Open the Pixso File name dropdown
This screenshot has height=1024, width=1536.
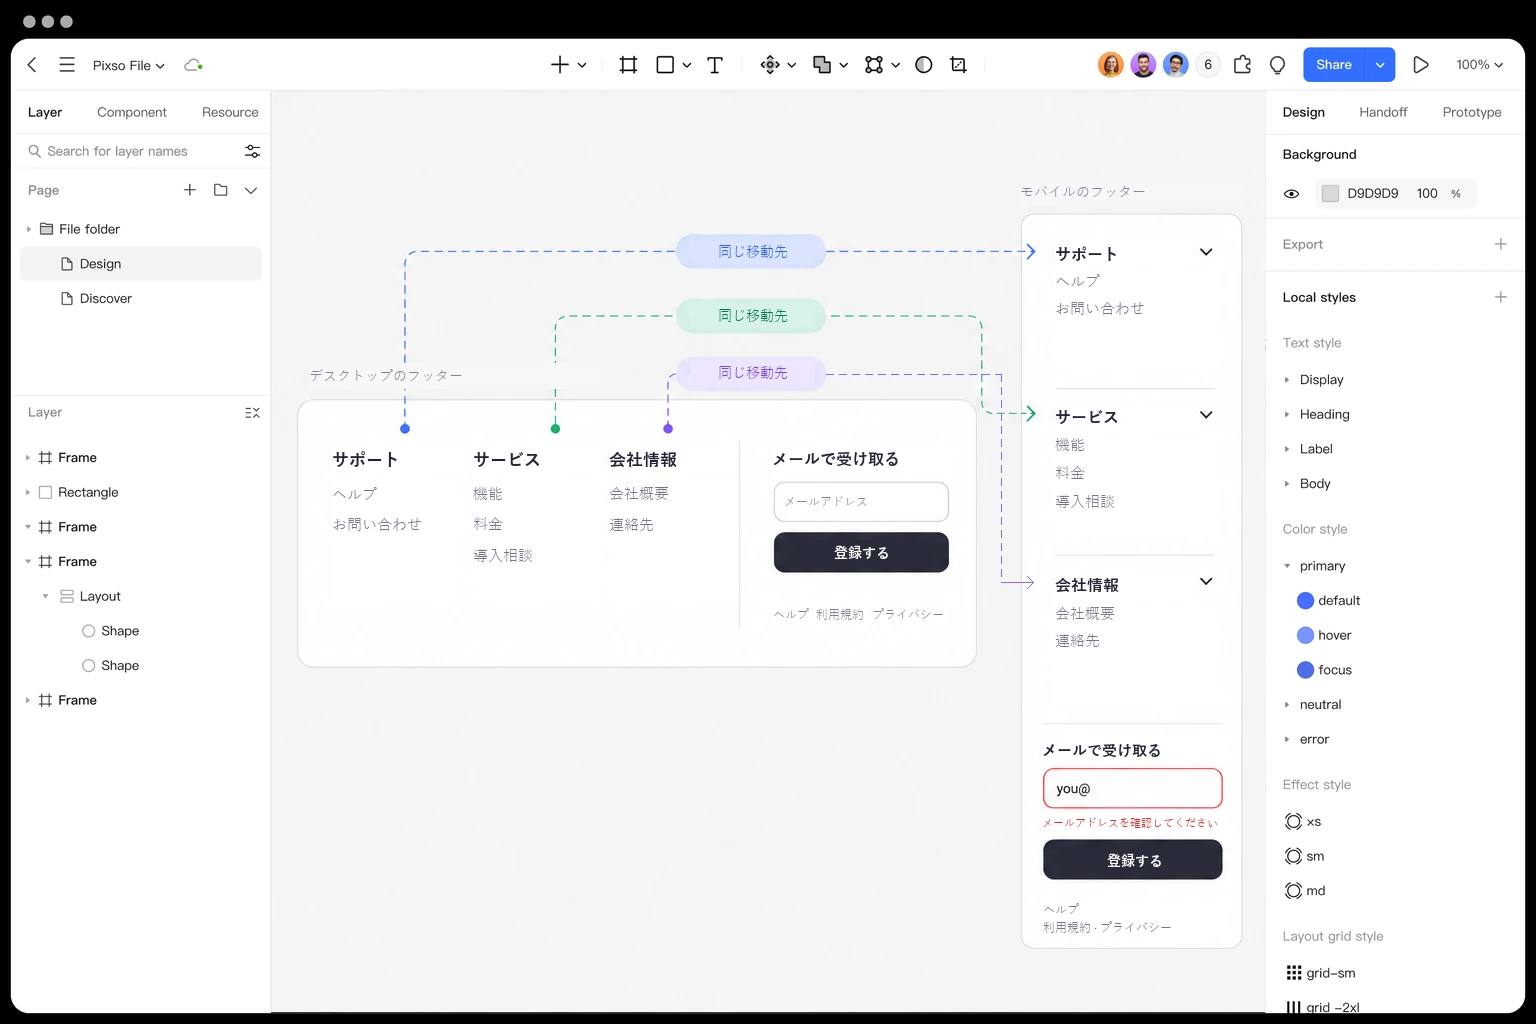[129, 65]
